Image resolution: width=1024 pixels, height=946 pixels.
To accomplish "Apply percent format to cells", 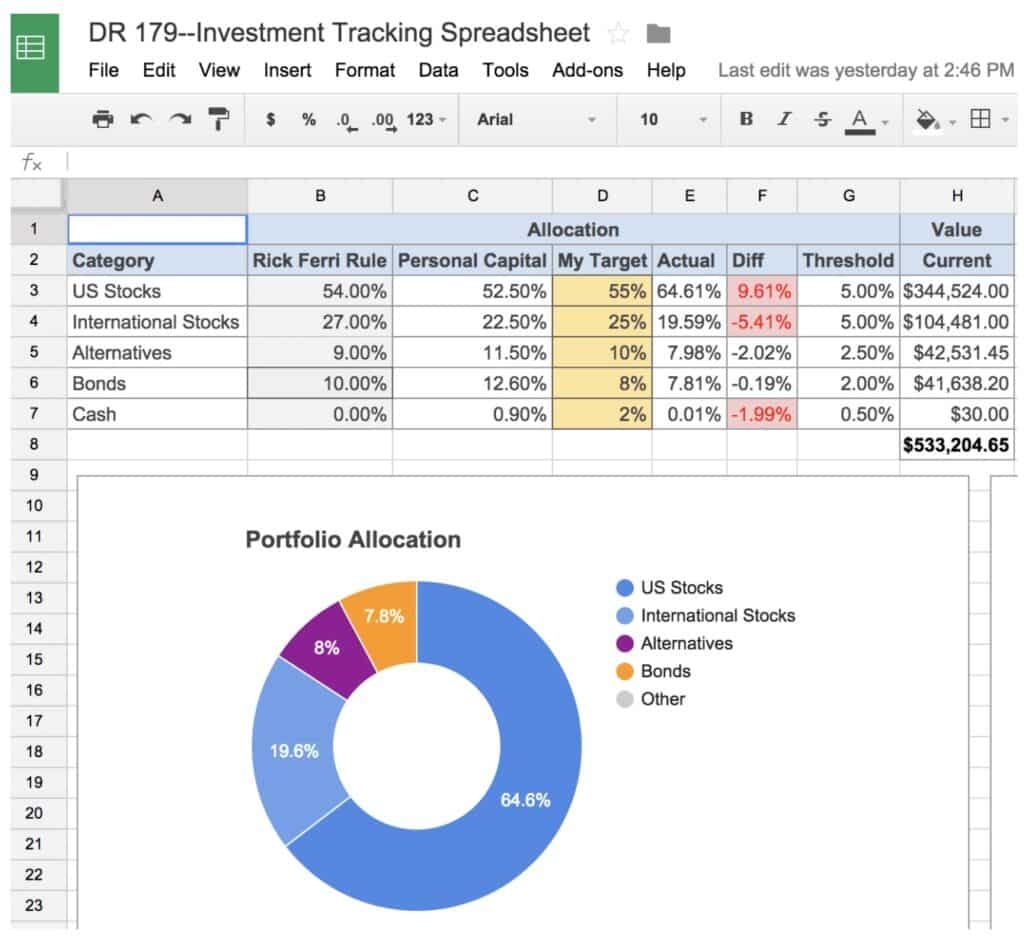I will point(309,119).
